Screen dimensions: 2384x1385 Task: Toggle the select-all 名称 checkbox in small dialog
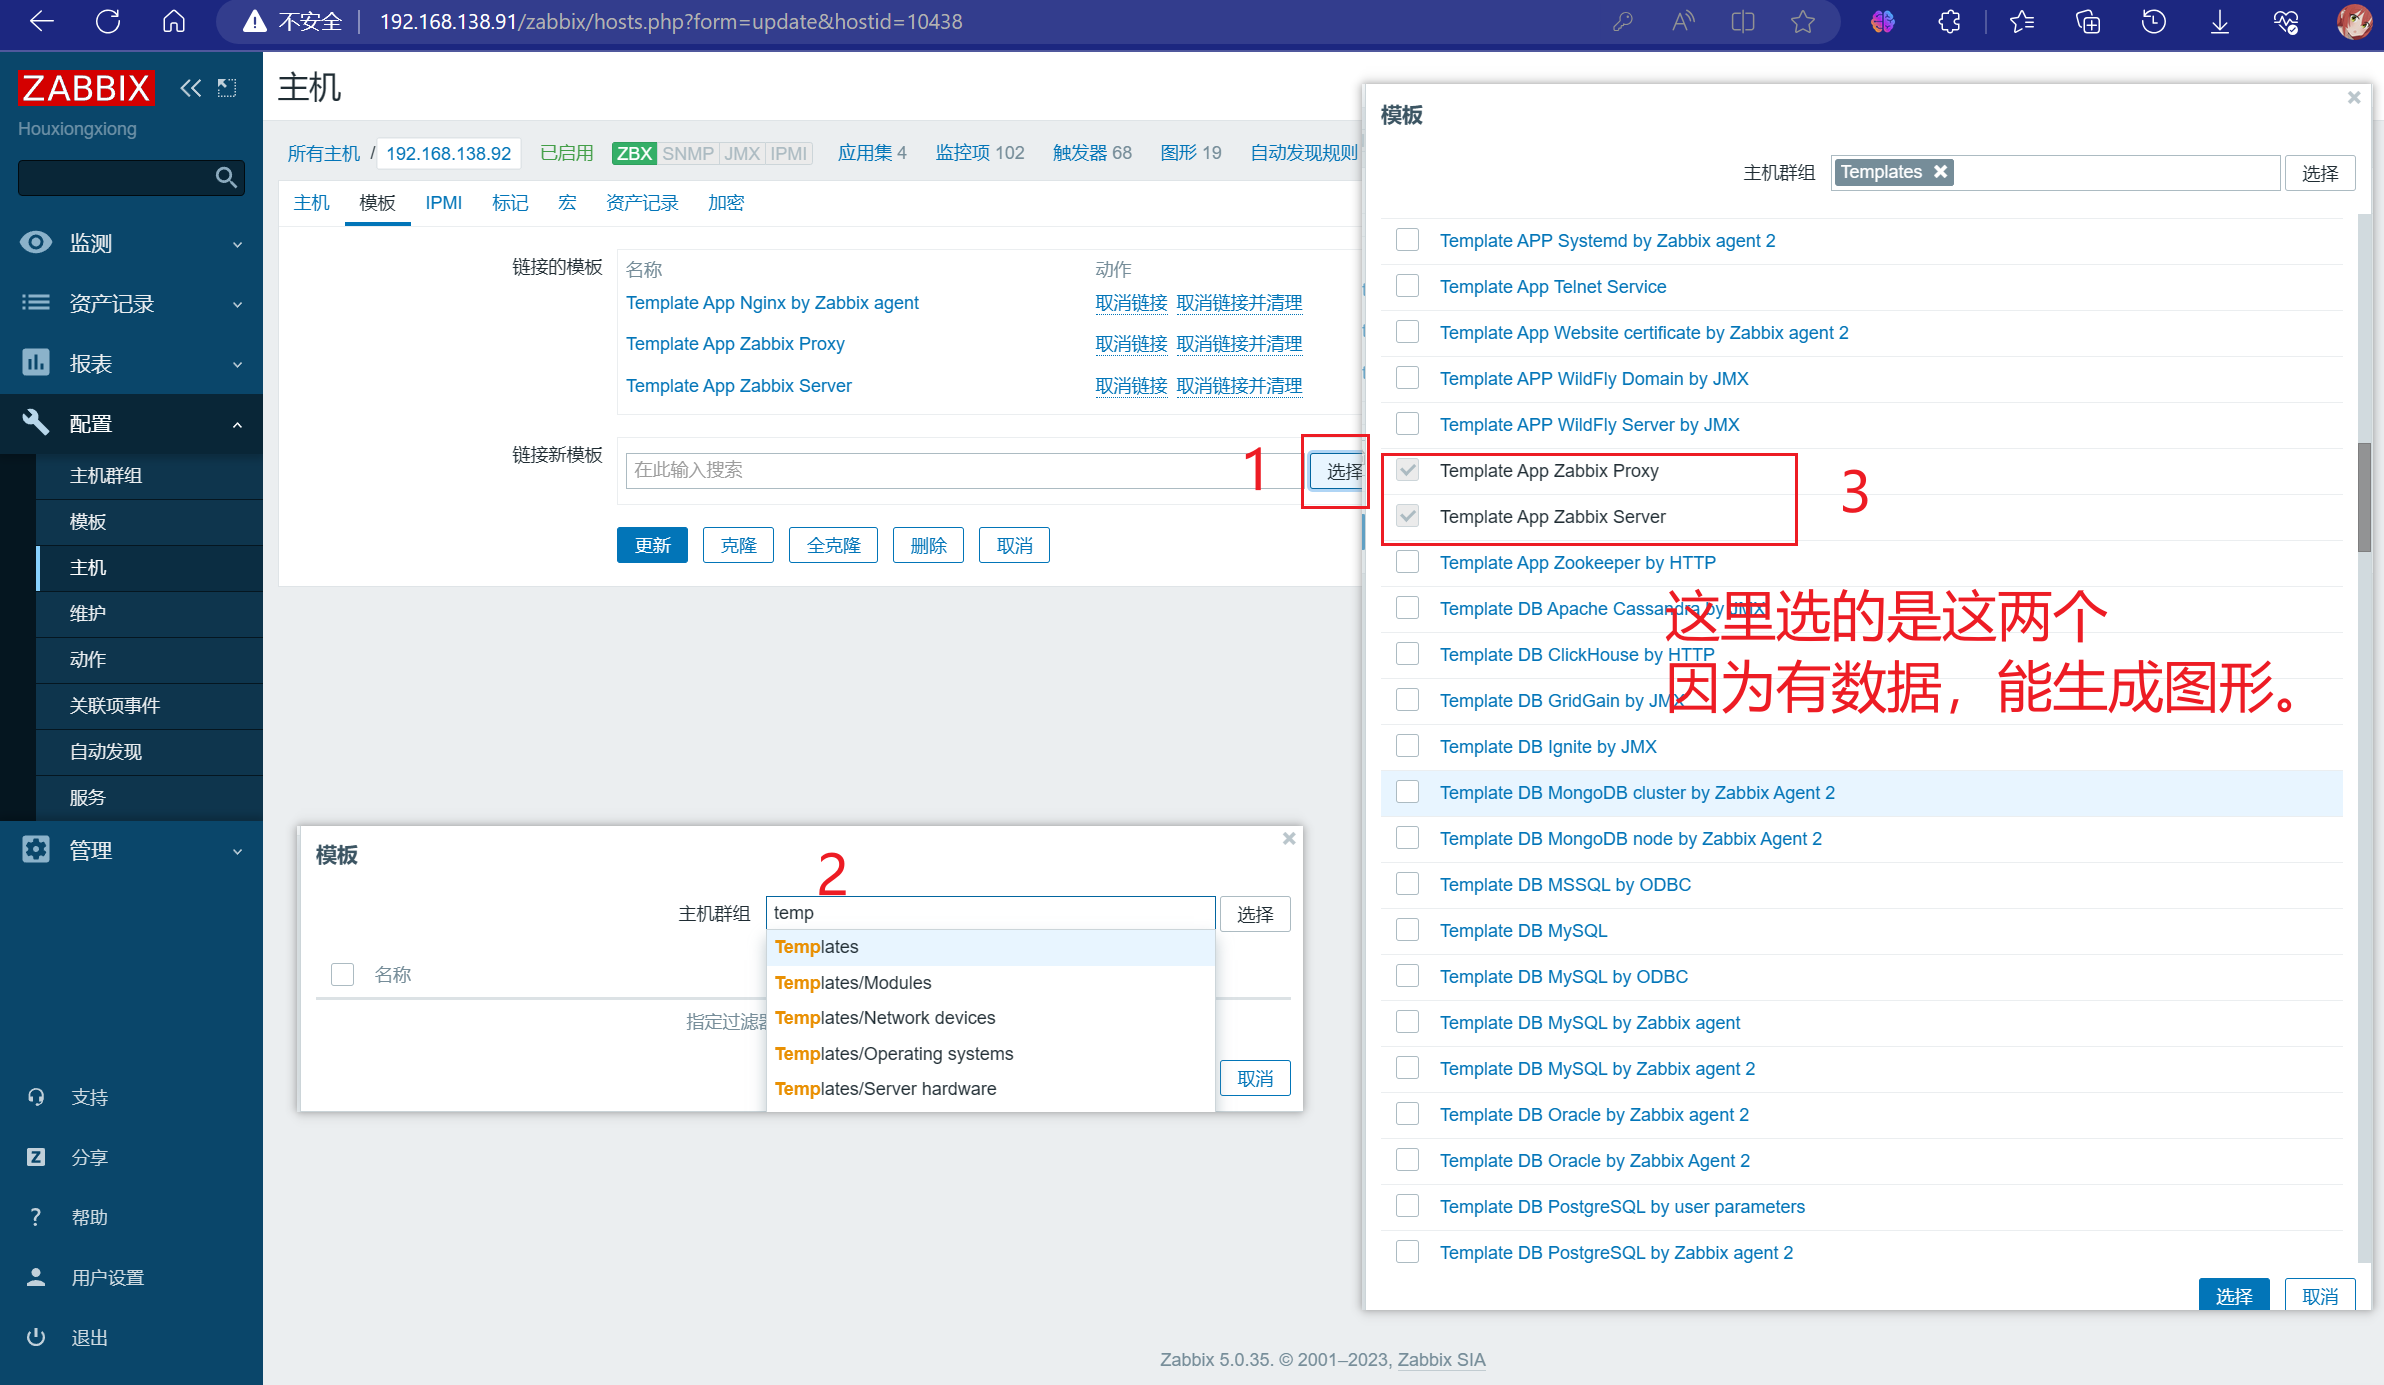tap(342, 974)
